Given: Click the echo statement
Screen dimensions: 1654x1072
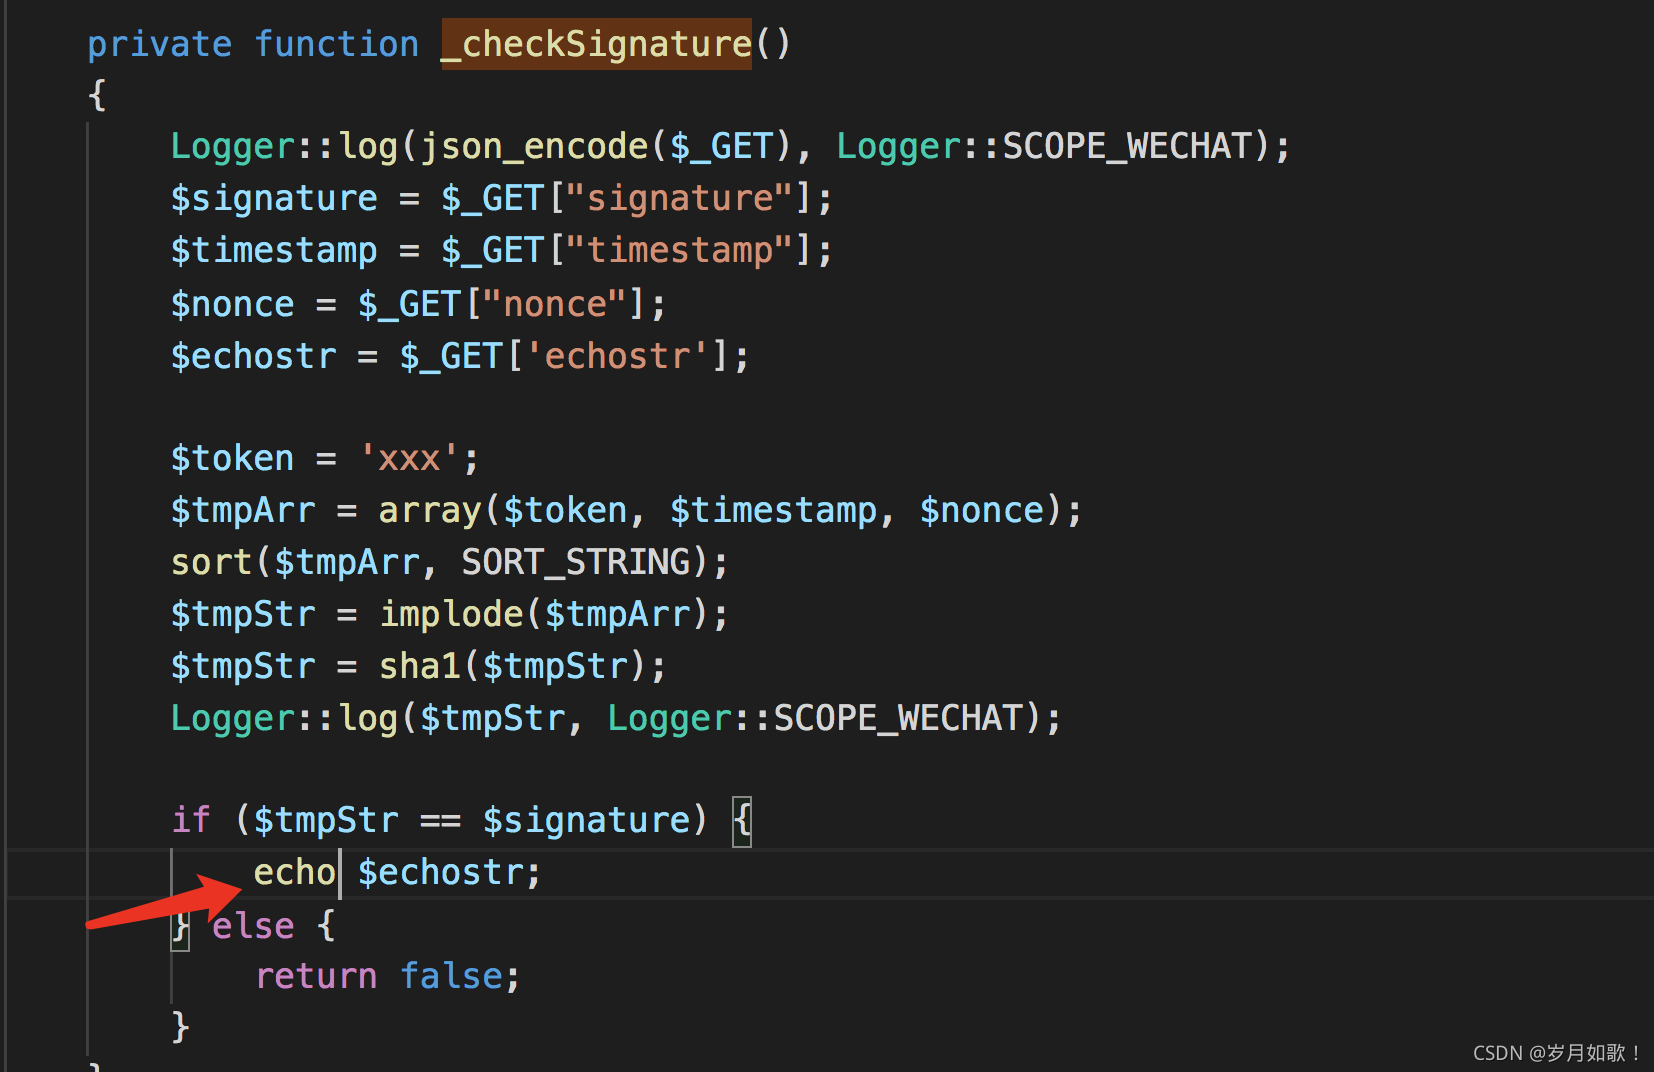Looking at the screenshot, I should (x=295, y=872).
